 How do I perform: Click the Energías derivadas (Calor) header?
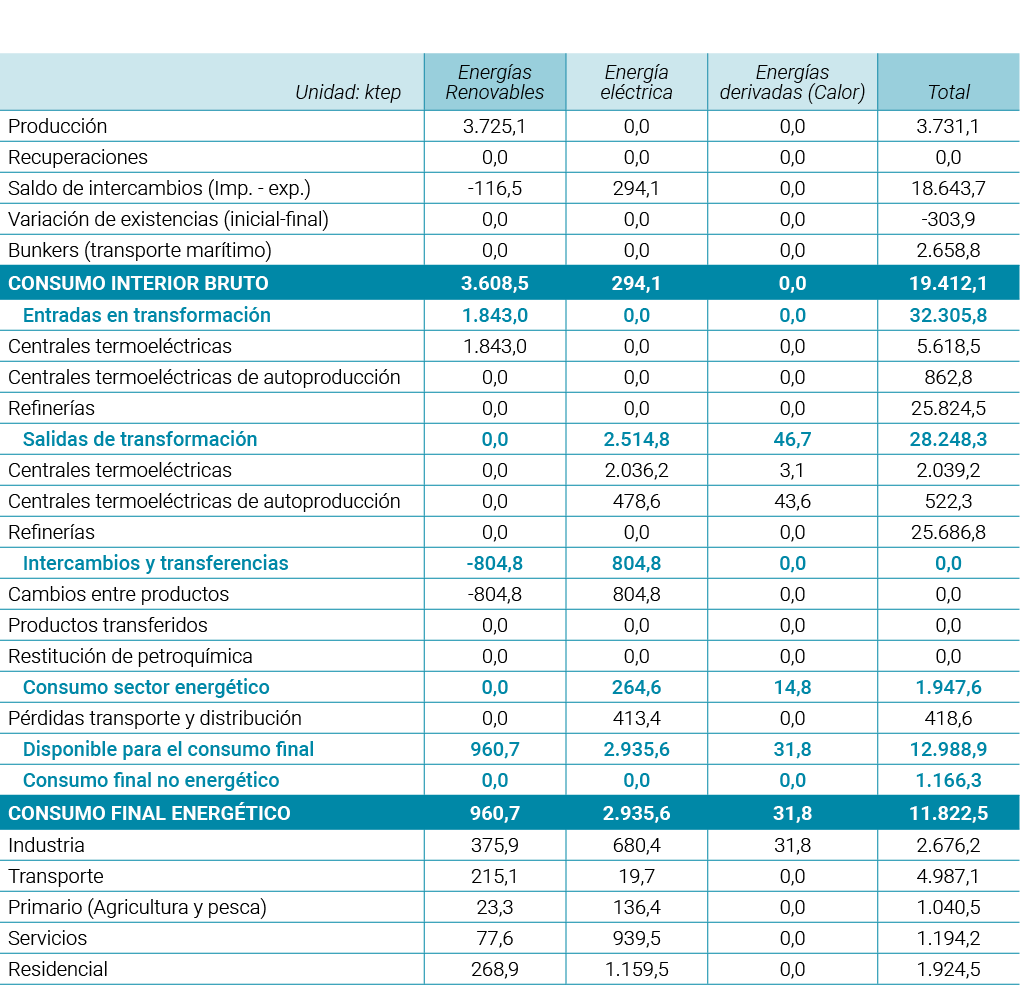click(x=792, y=82)
